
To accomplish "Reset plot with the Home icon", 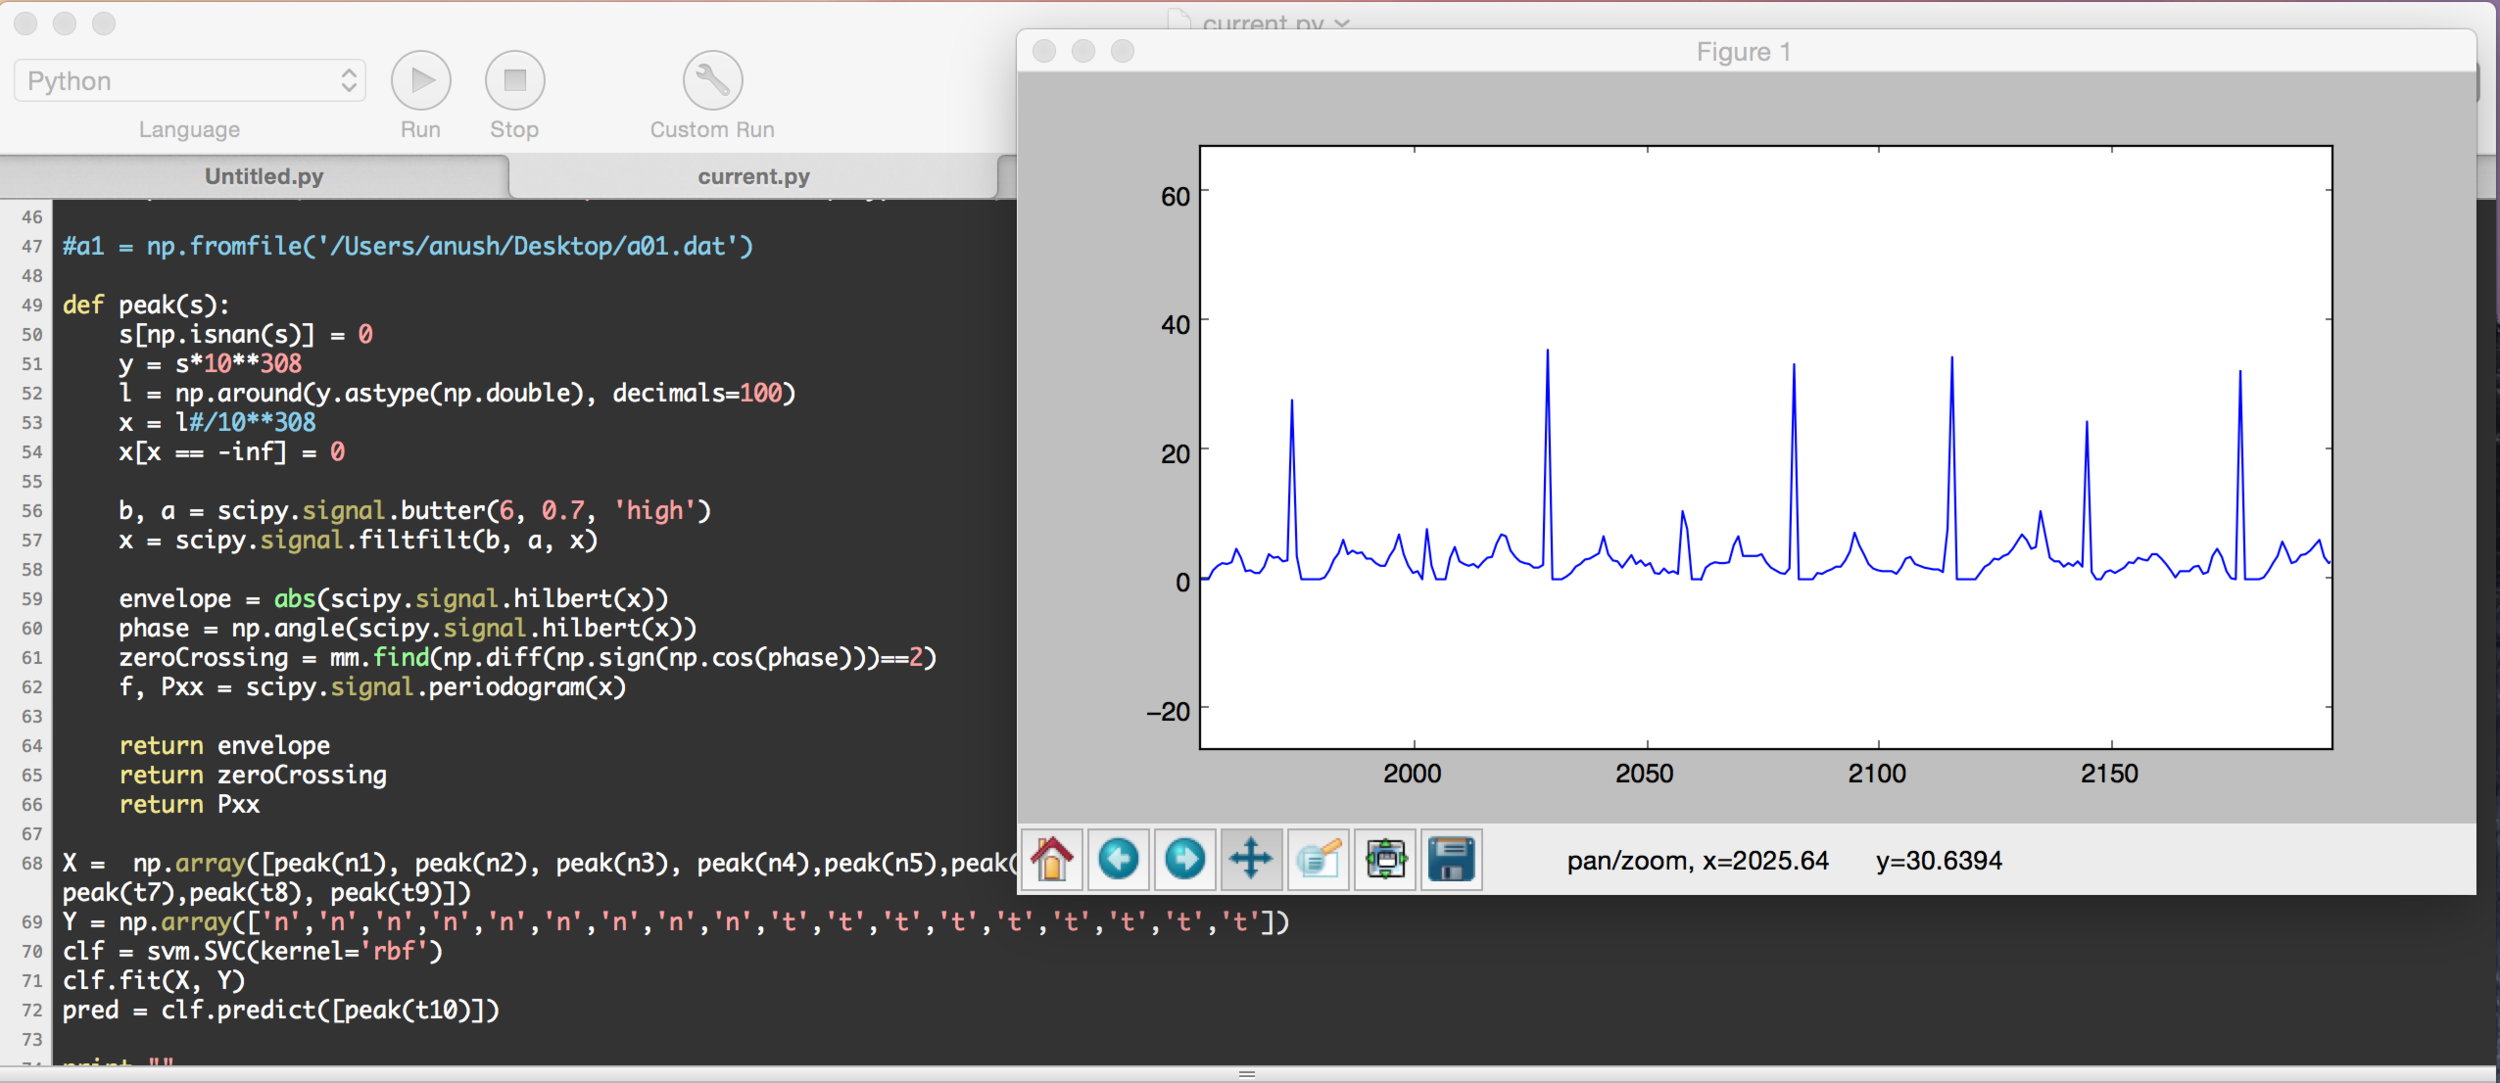I will pos(1051,859).
